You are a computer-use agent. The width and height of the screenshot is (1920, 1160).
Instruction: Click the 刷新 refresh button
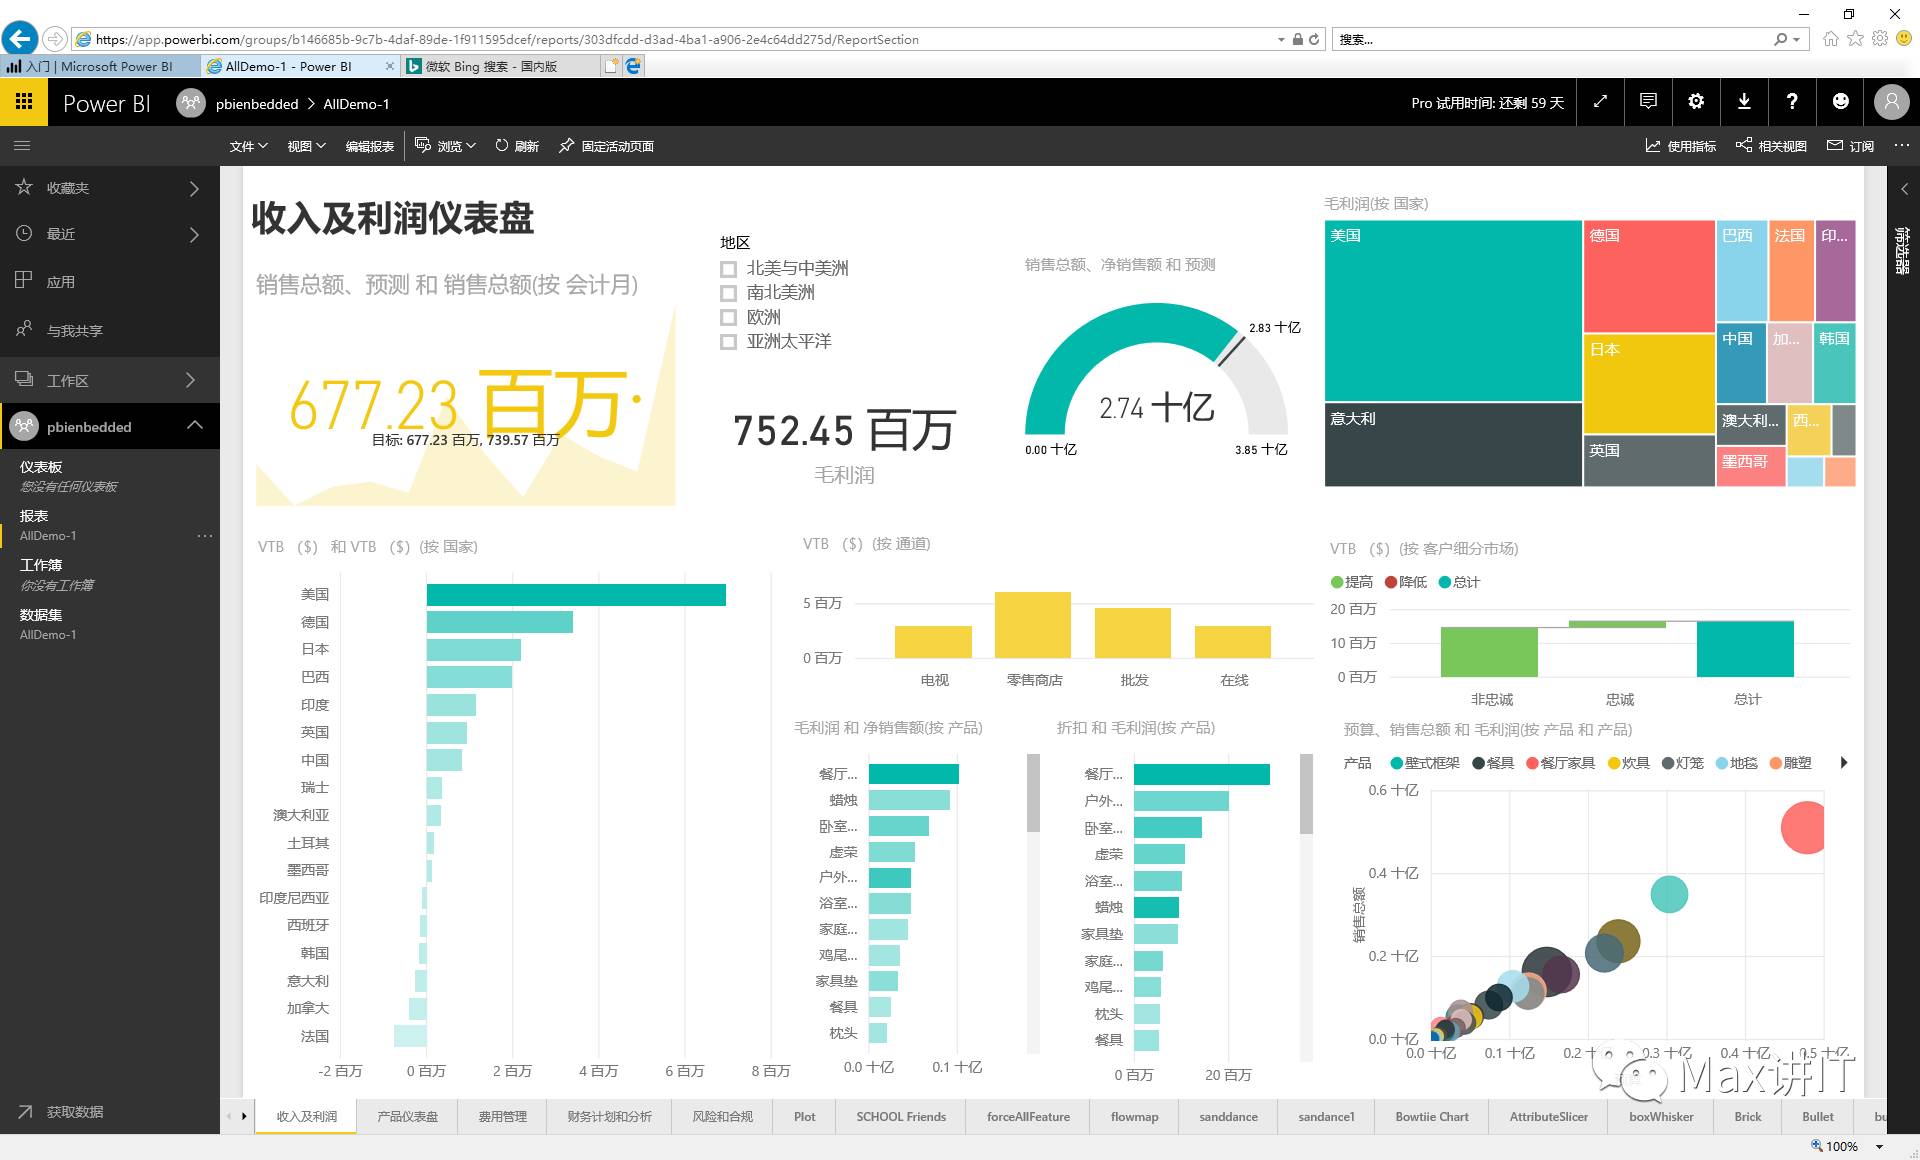[x=517, y=146]
